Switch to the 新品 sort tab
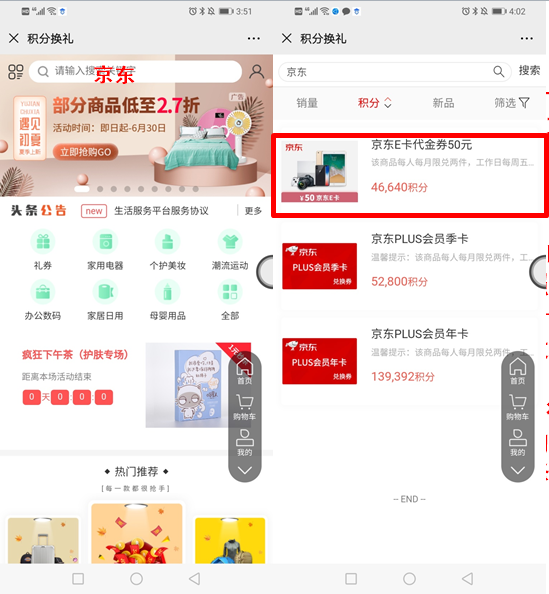 (x=443, y=103)
